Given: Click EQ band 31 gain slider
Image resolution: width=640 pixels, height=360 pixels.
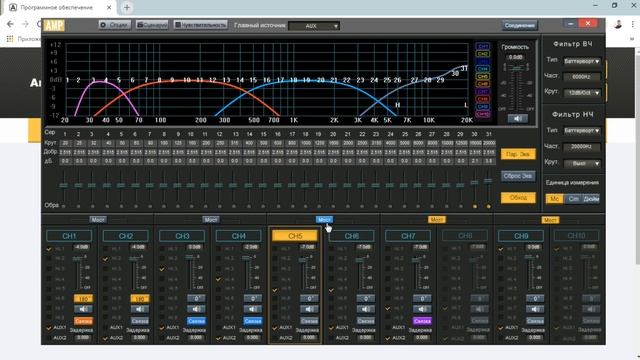Looking at the screenshot, I should (489, 180).
